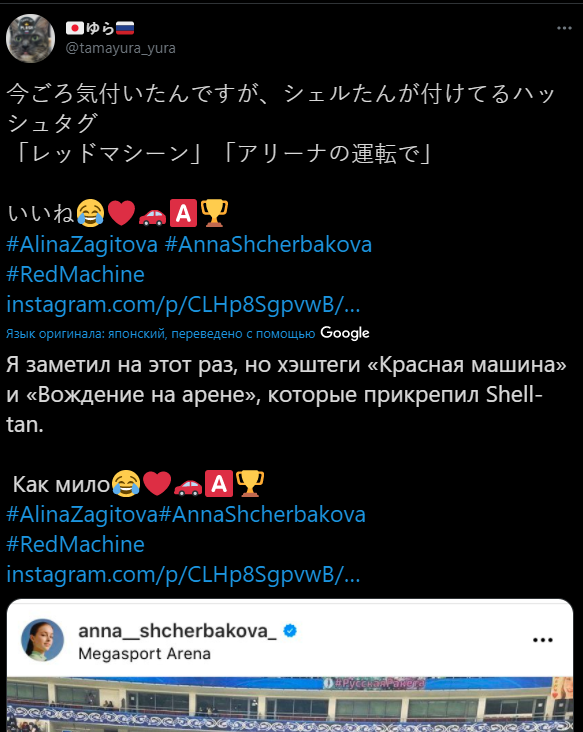Open the cat profile avatar of tamayura_yura
The width and height of the screenshot is (583, 732).
coord(30,38)
